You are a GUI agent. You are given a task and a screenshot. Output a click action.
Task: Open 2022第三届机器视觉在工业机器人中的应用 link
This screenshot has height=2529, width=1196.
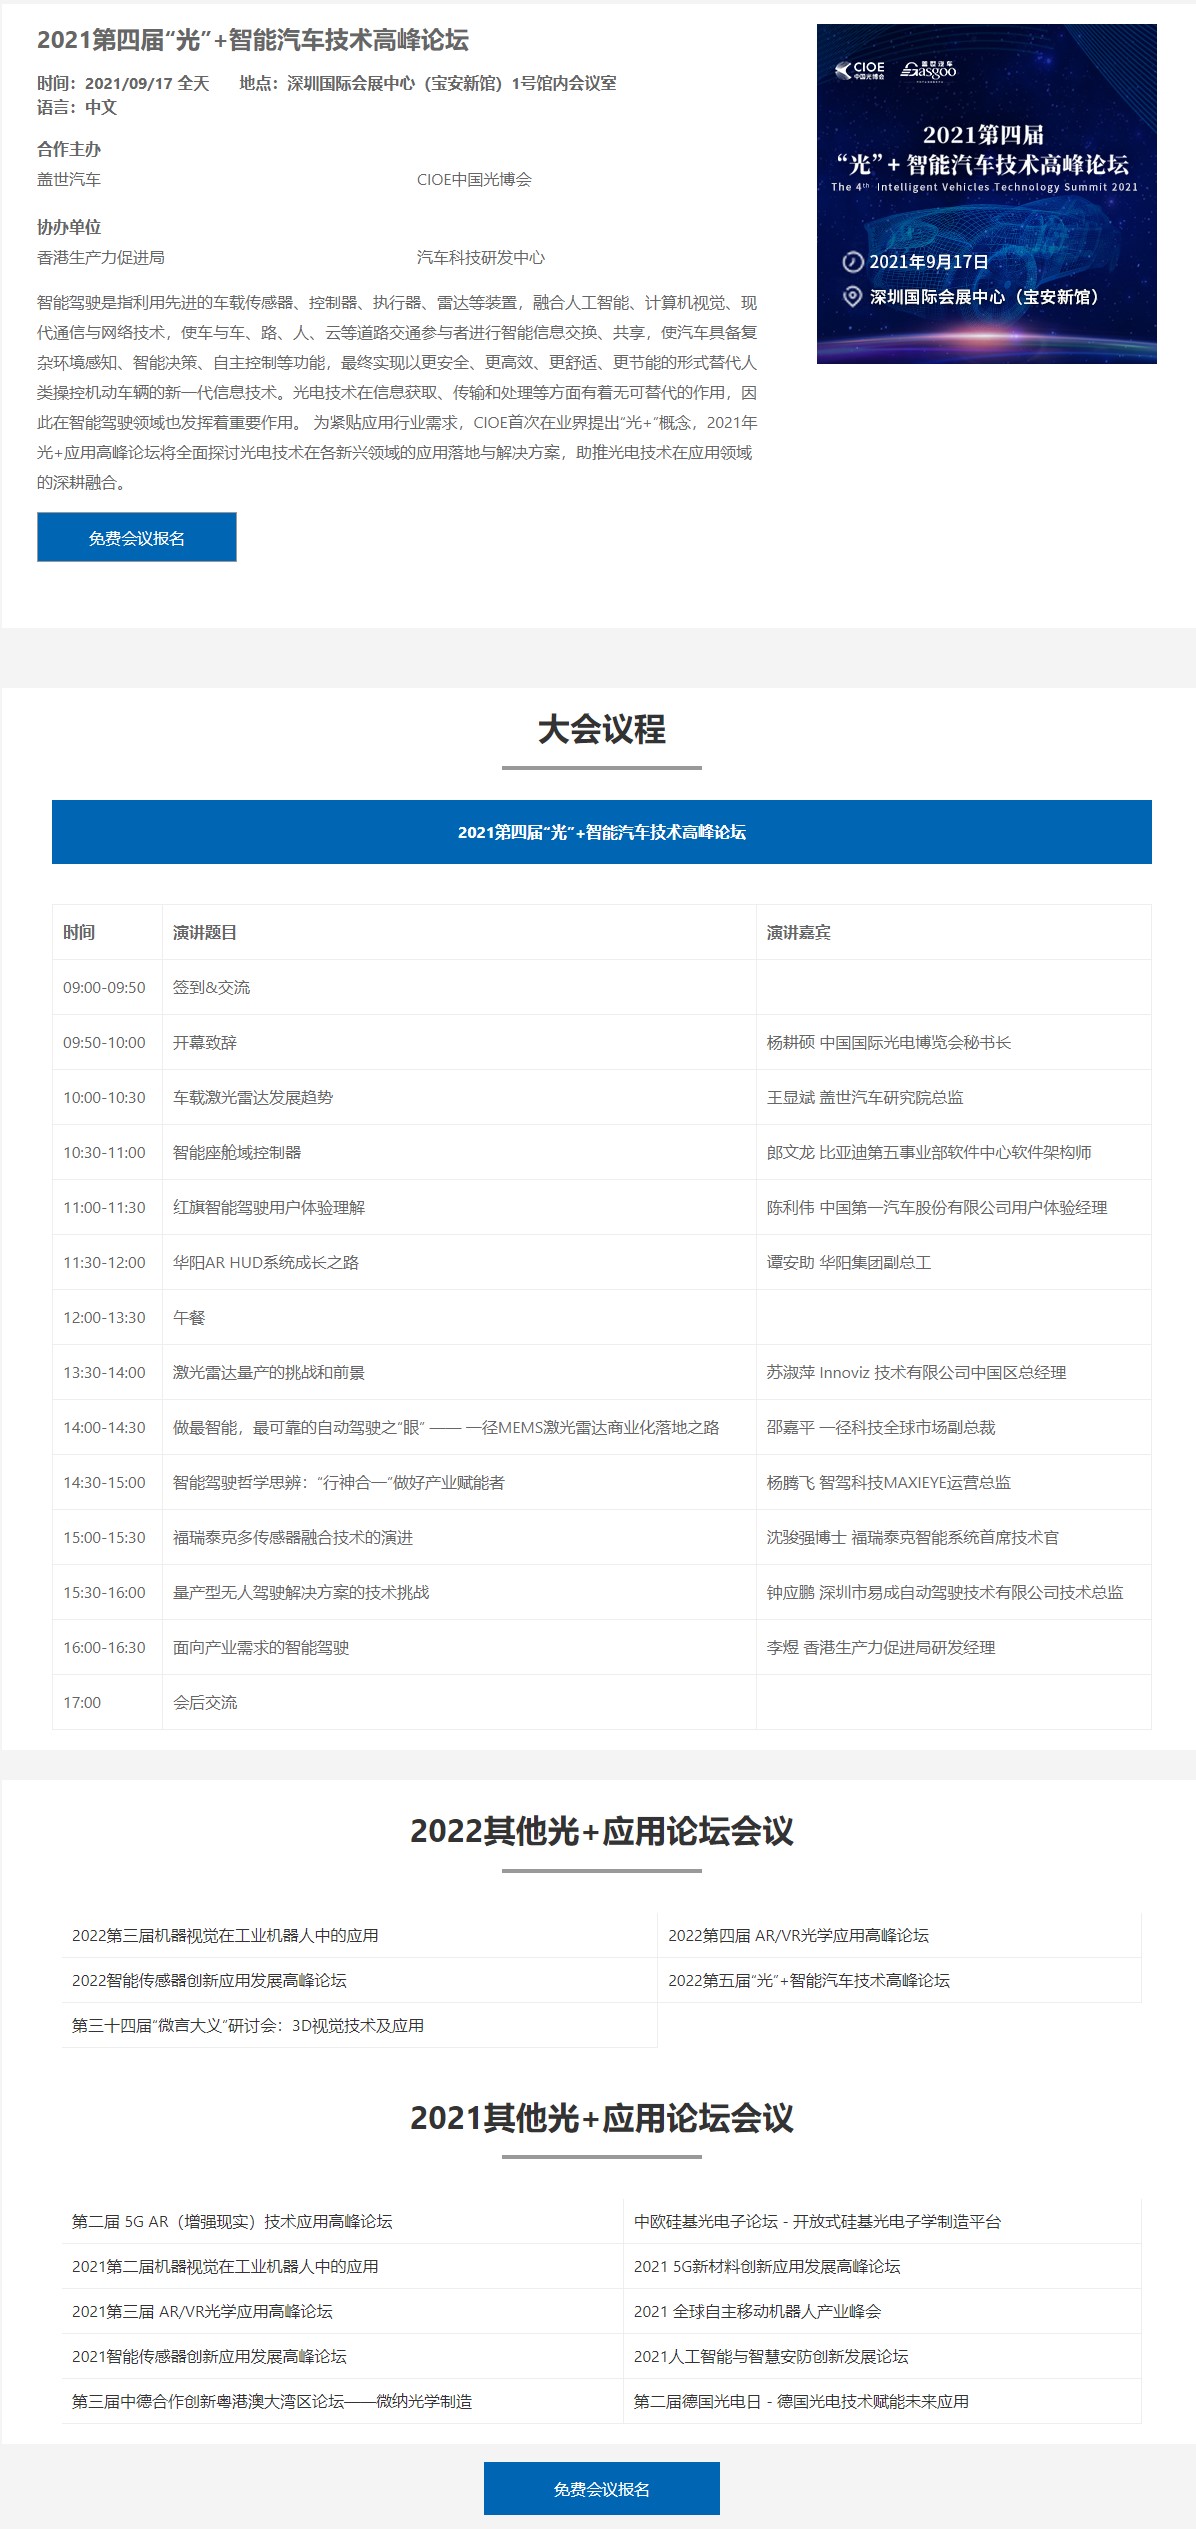225,1935
